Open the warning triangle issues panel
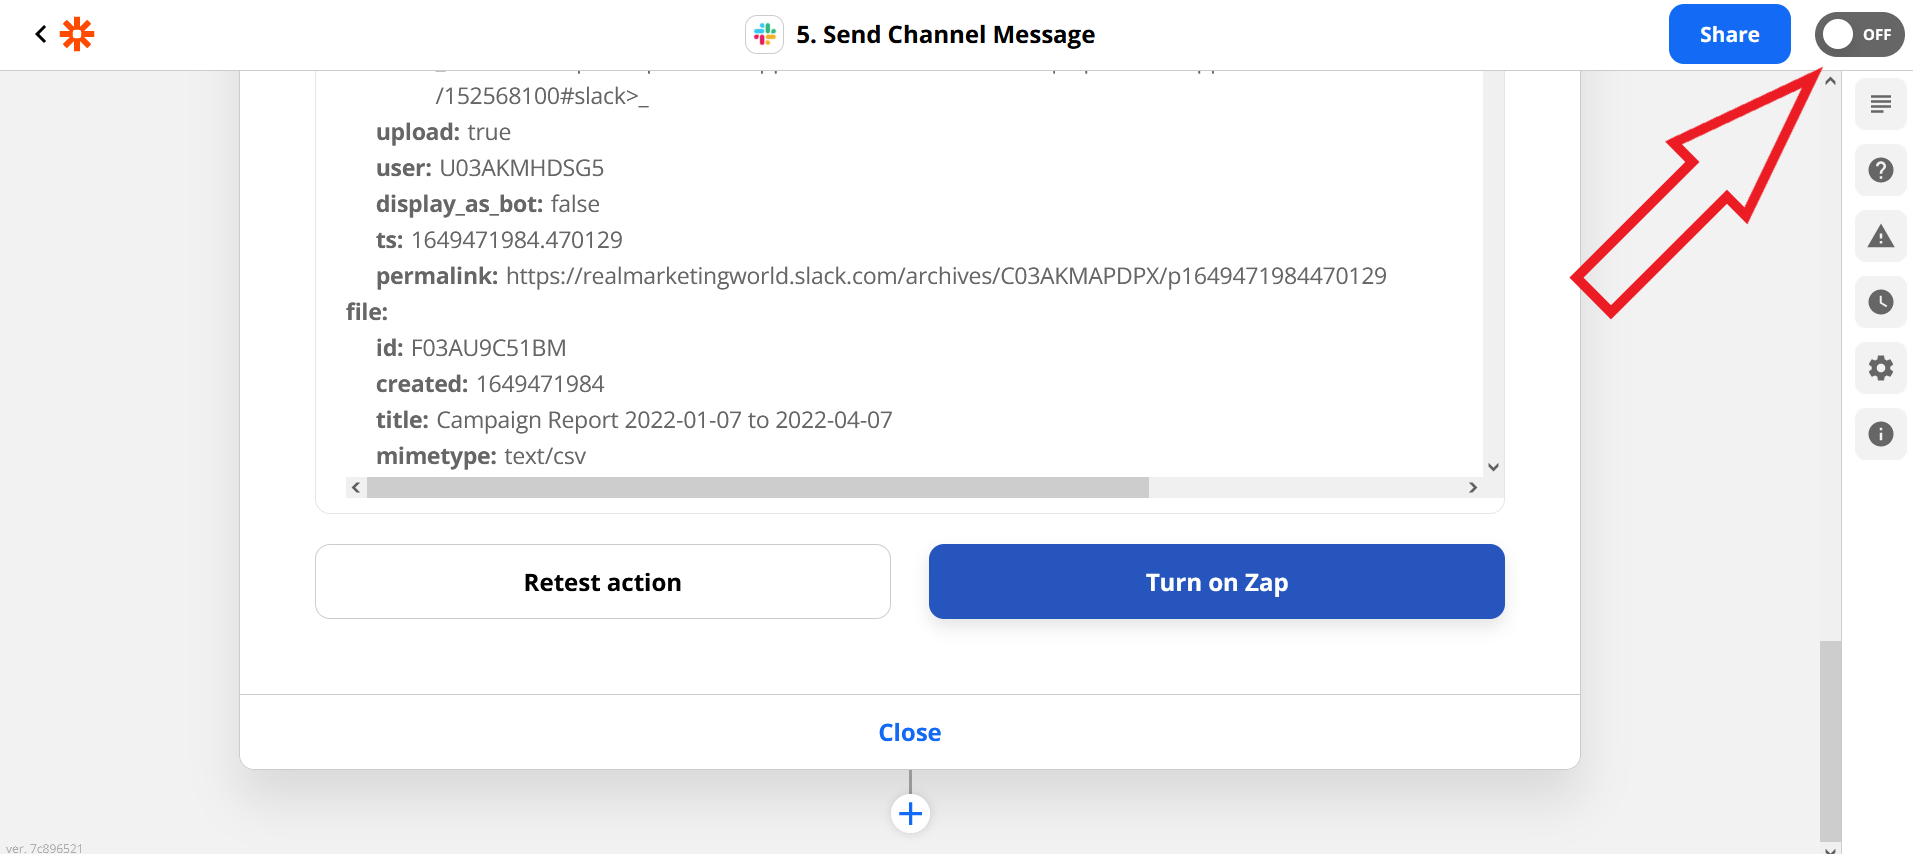The image size is (1913, 854). (1880, 236)
